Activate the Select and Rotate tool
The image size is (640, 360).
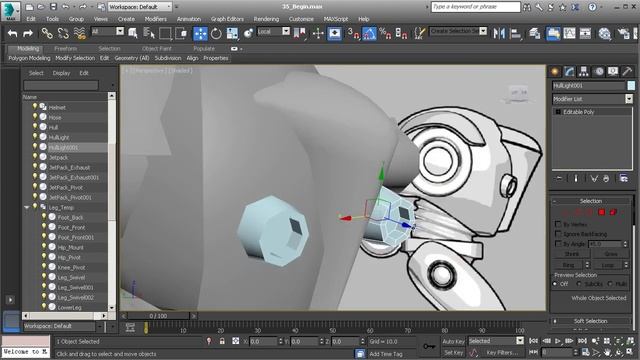pos(216,33)
